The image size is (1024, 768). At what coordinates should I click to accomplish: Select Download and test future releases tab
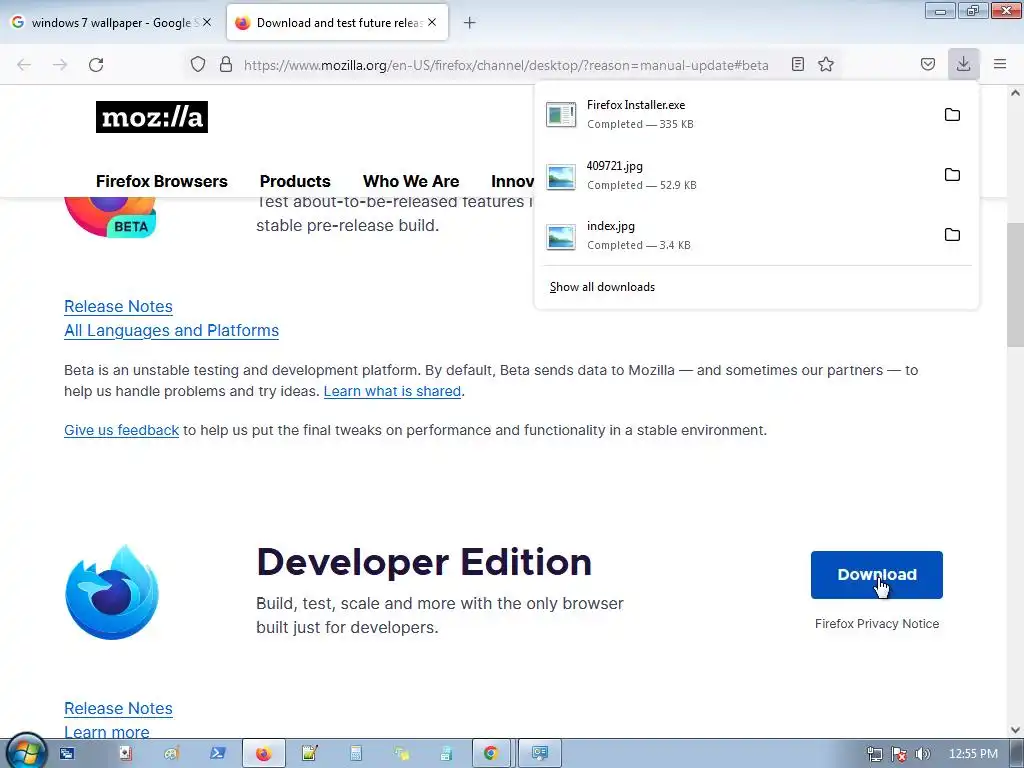pos(337,23)
